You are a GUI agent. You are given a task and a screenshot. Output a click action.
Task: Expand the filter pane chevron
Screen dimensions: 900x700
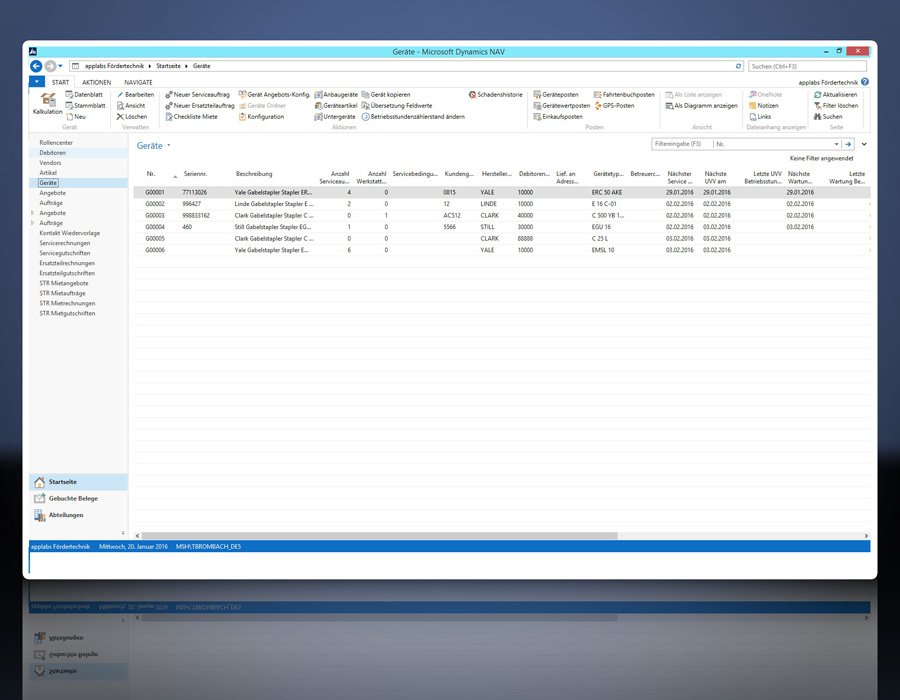tap(864, 144)
